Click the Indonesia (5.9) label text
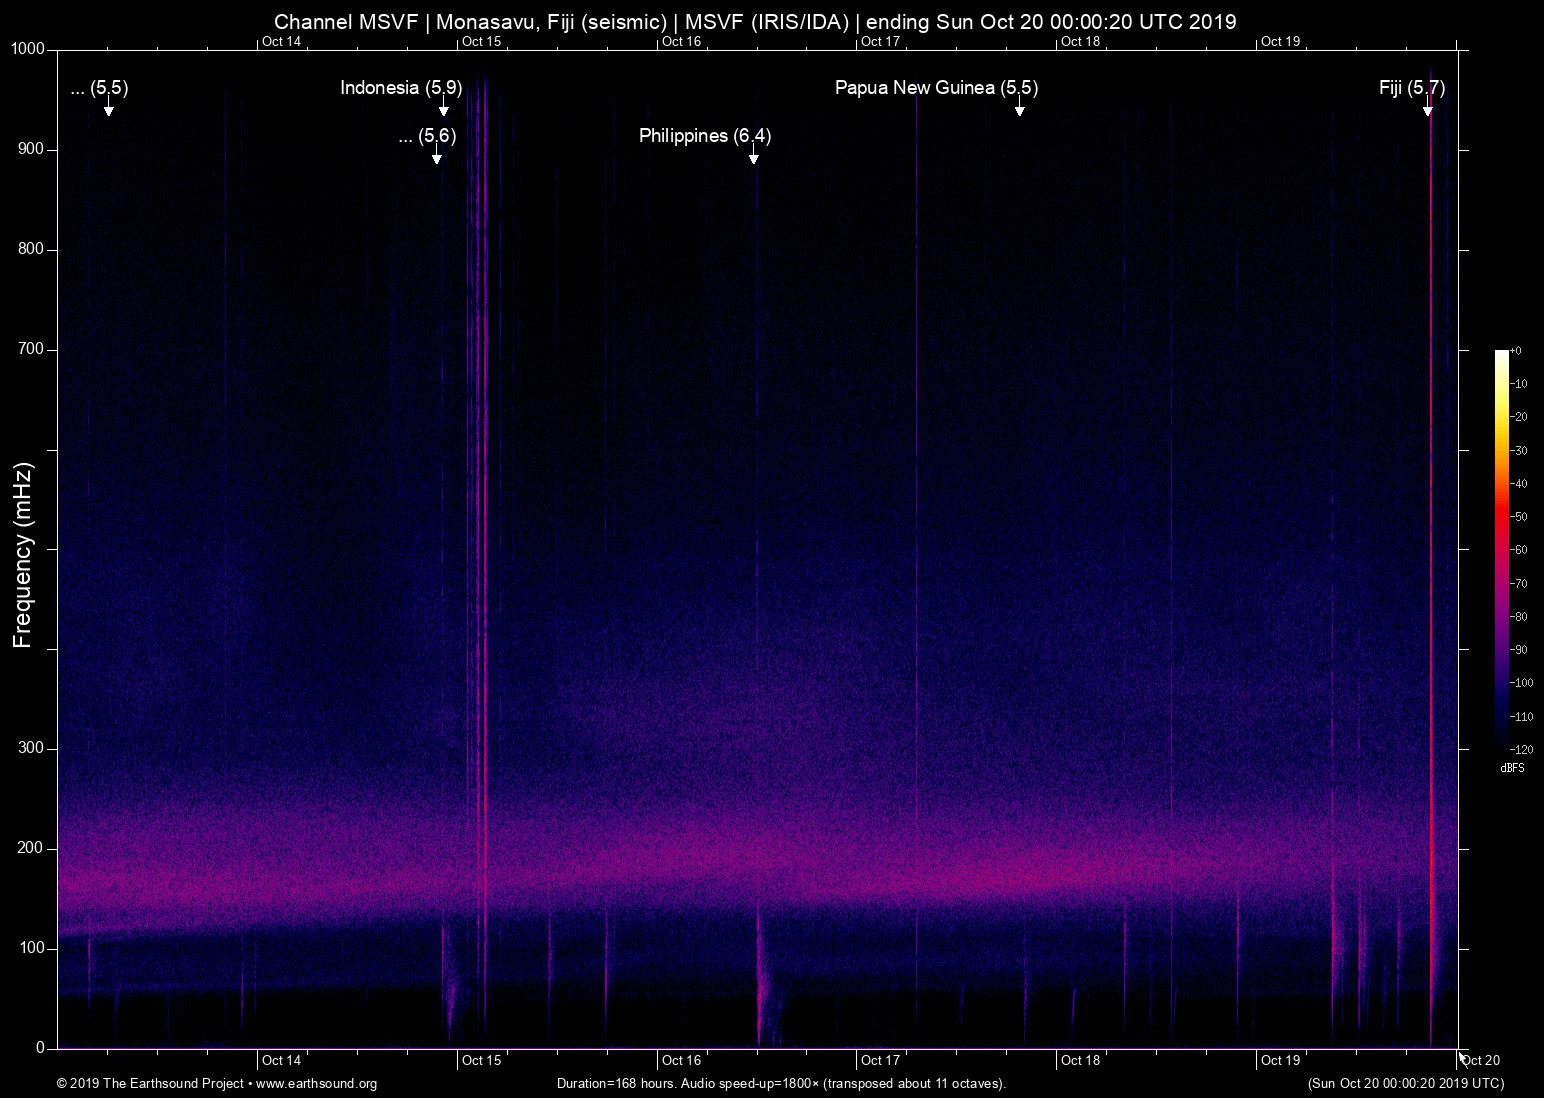The width and height of the screenshot is (1544, 1098). [x=402, y=88]
